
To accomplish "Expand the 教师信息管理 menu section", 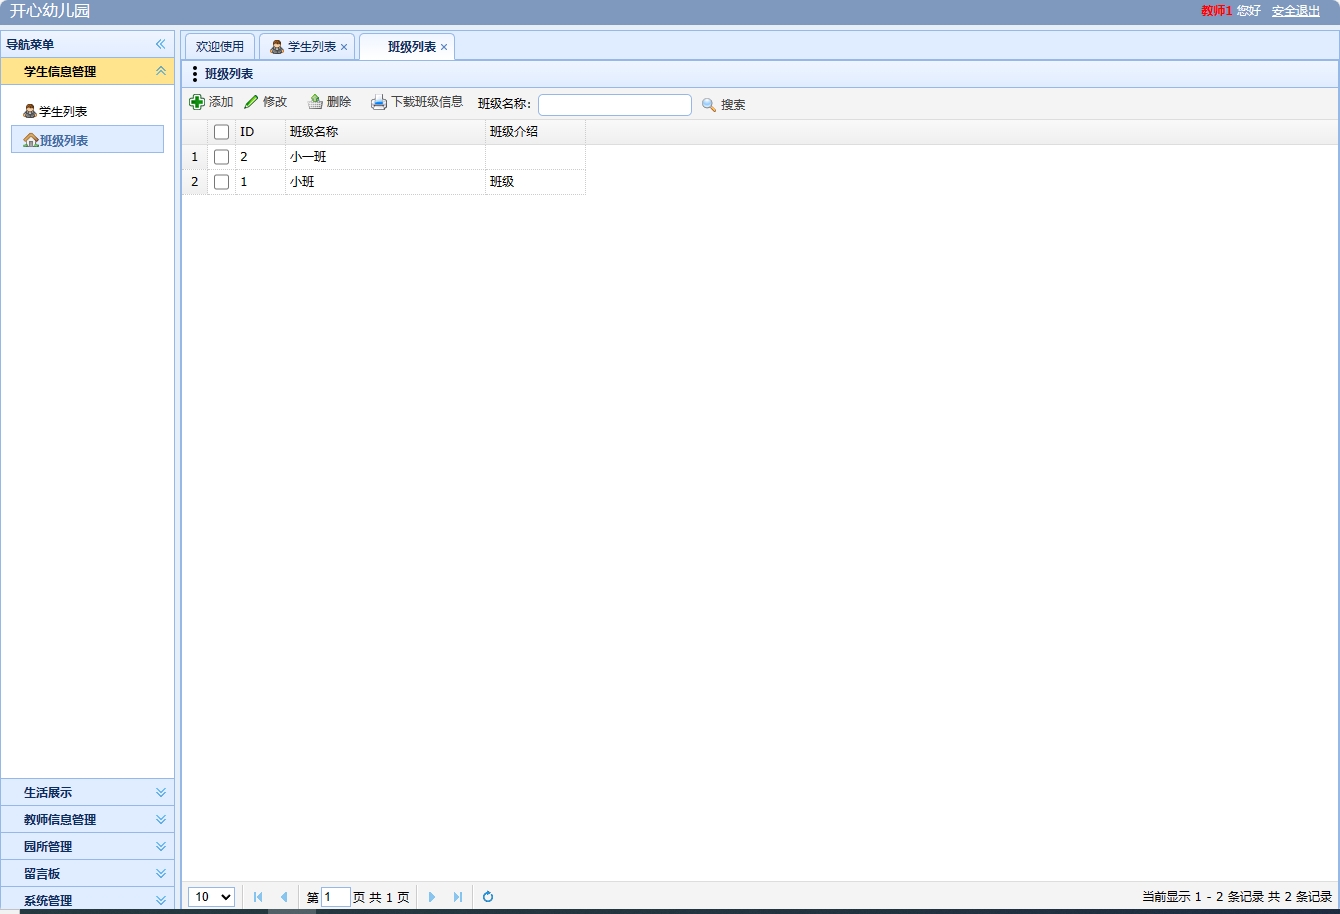I will [x=87, y=819].
